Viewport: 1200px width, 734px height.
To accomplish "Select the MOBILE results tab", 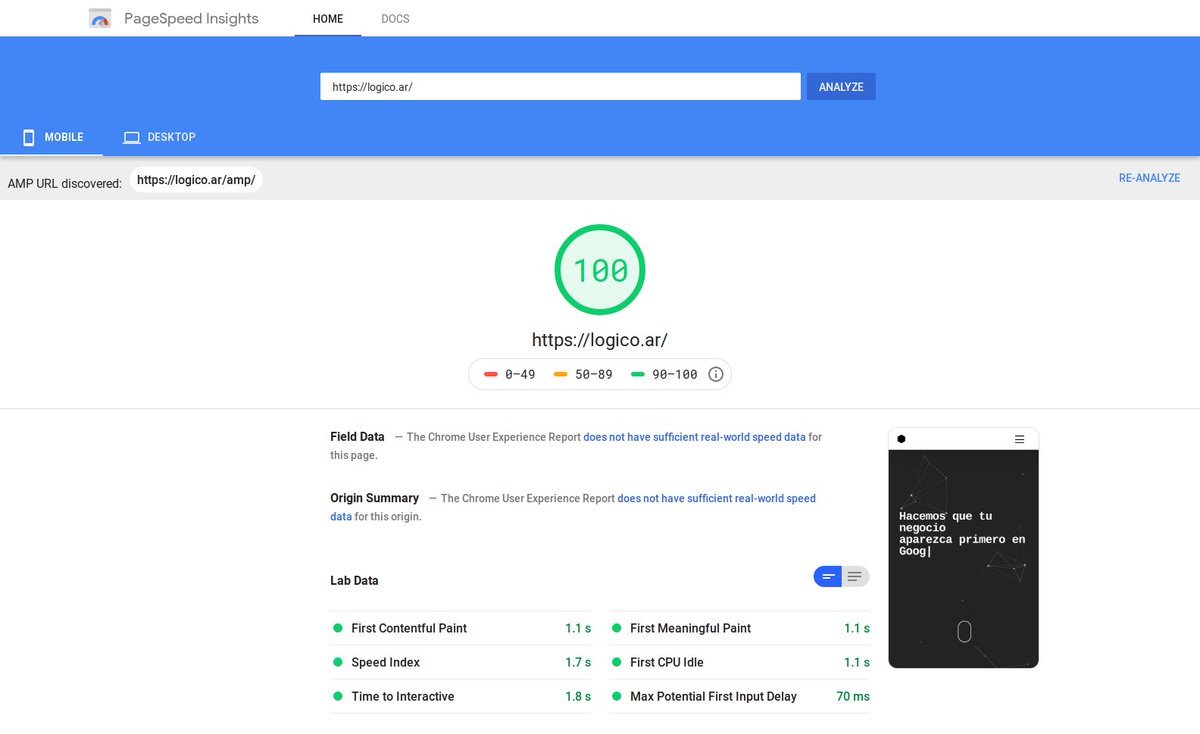I will 52,137.
